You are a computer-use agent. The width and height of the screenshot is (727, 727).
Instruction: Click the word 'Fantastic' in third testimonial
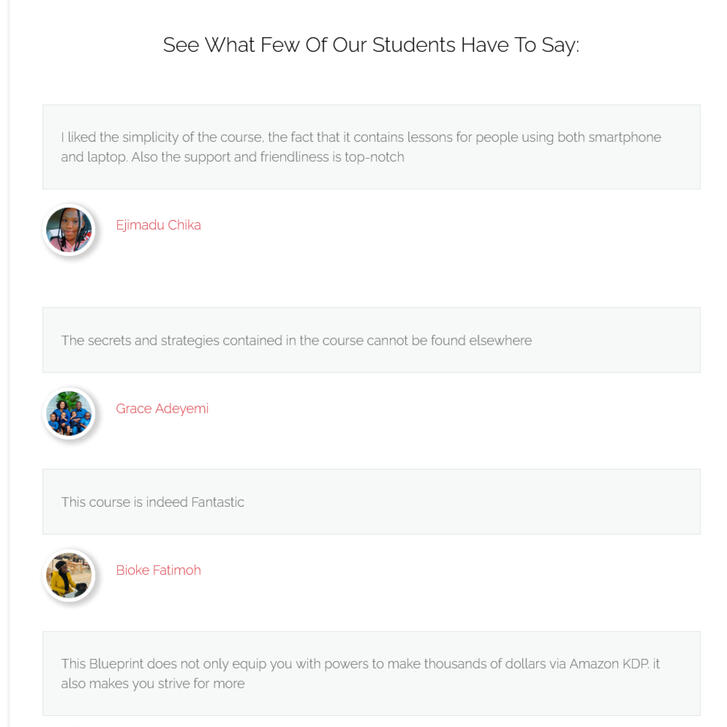217,502
